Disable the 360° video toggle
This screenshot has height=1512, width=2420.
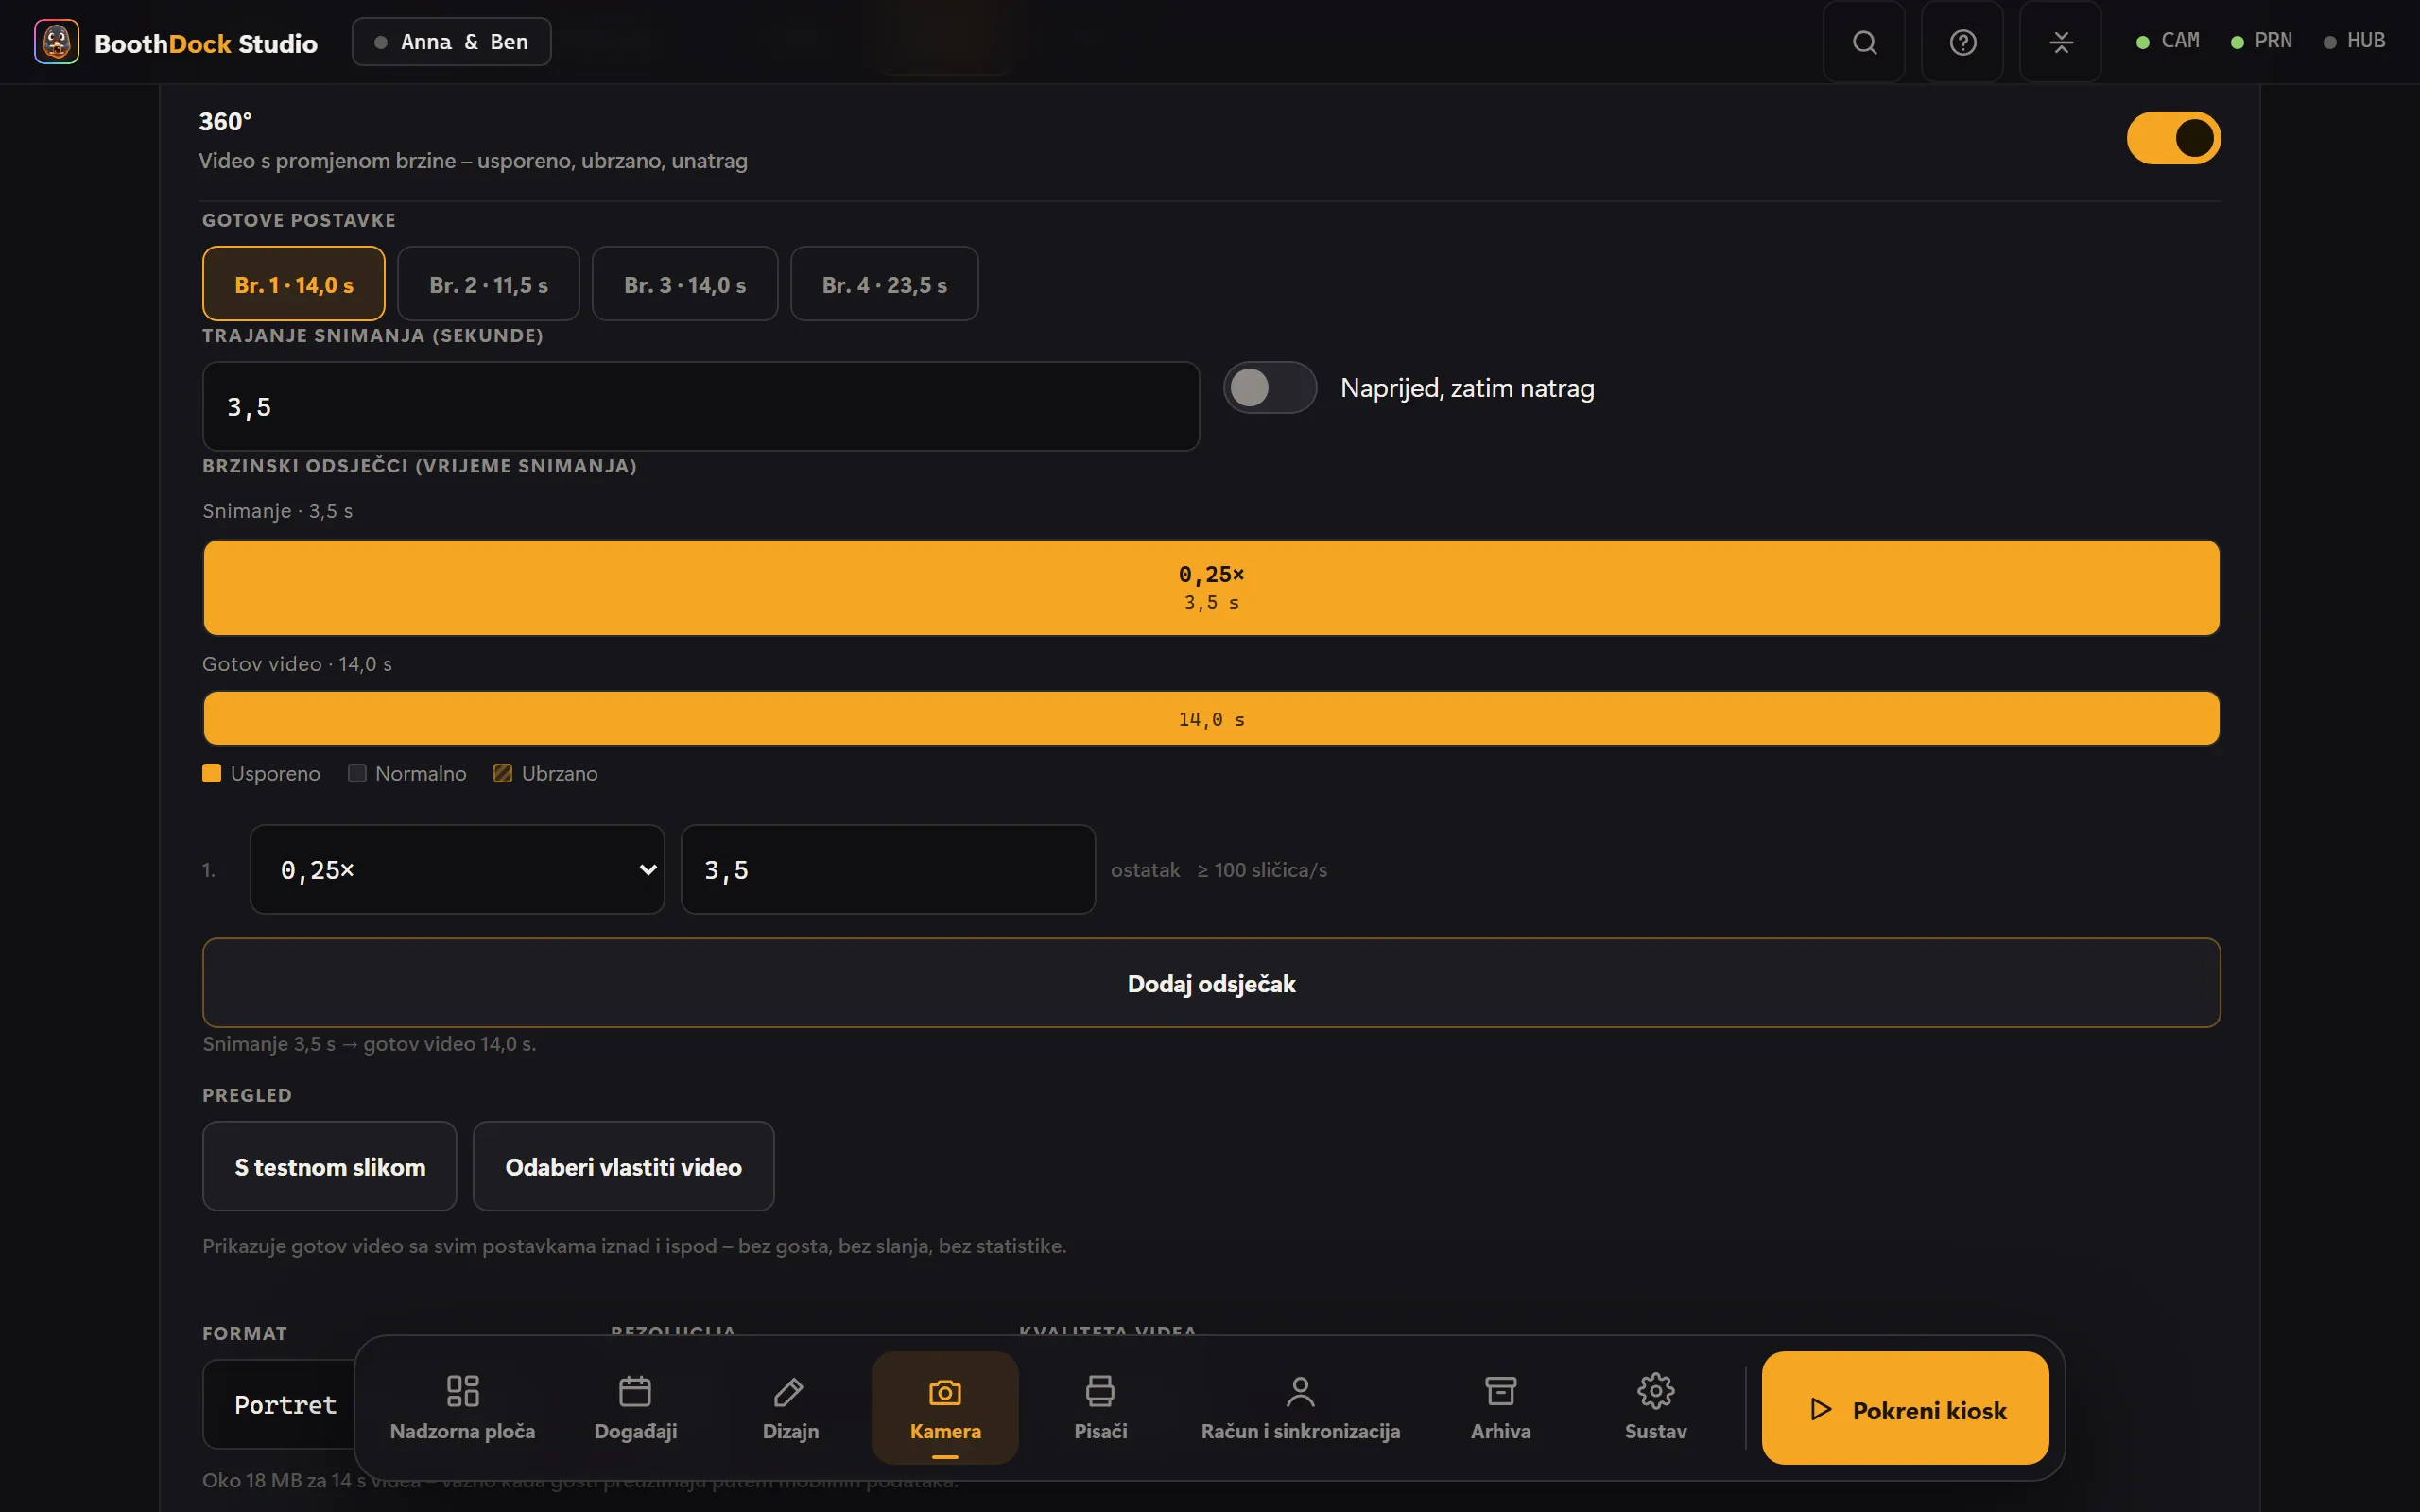[2173, 138]
